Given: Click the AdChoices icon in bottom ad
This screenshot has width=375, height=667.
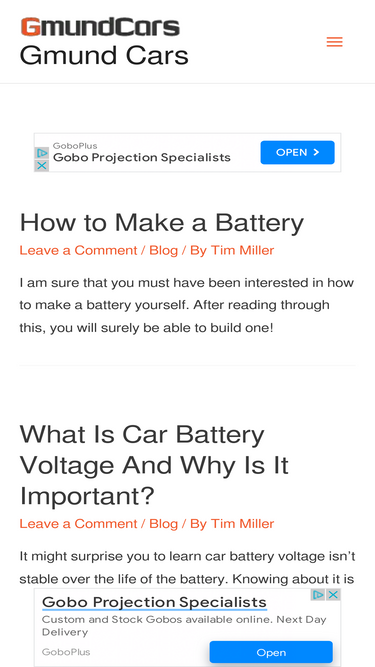Looking at the screenshot, I should click(318, 595).
